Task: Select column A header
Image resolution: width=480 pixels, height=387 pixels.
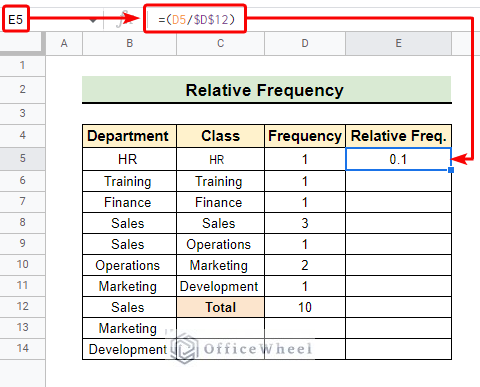Action: pyautogui.click(x=64, y=43)
